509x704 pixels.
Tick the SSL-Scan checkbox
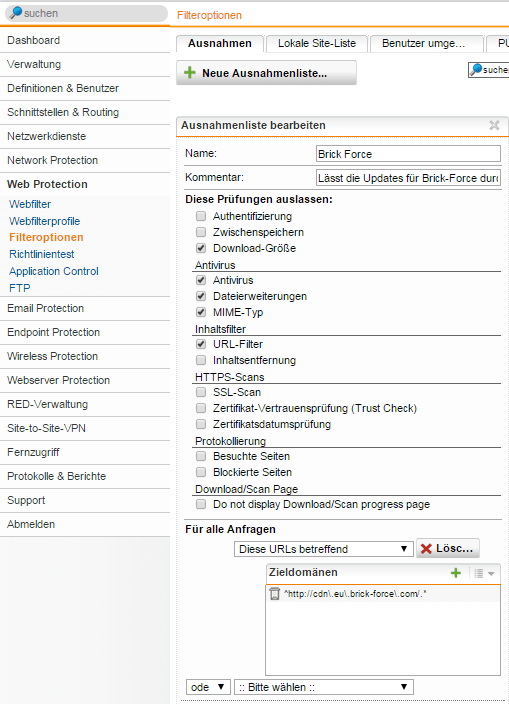pyautogui.click(x=201, y=392)
